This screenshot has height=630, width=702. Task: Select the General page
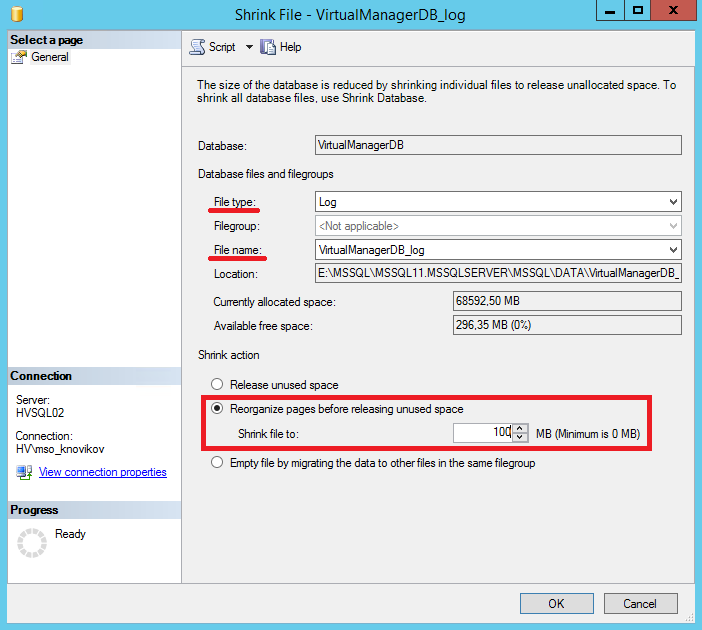point(50,57)
